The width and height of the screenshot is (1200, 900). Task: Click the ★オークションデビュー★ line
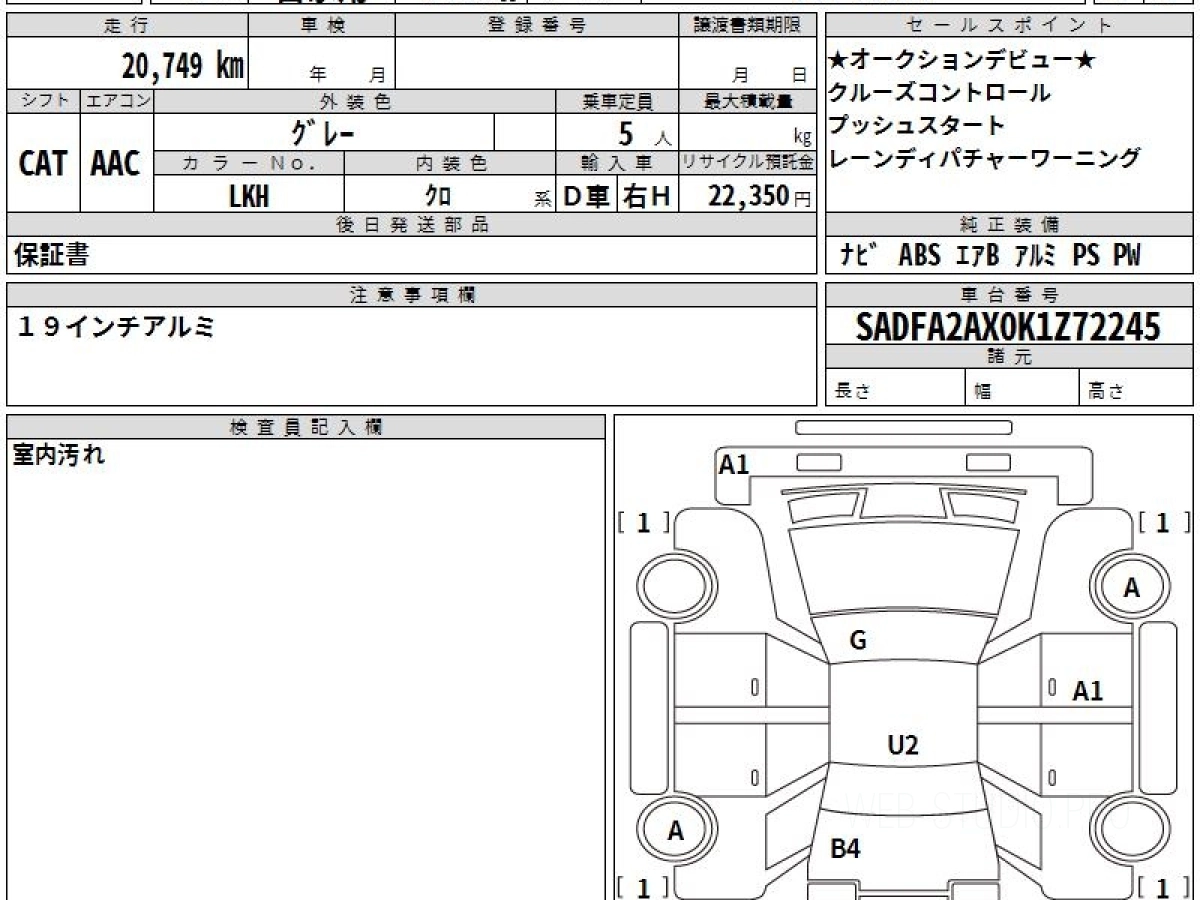961,60
